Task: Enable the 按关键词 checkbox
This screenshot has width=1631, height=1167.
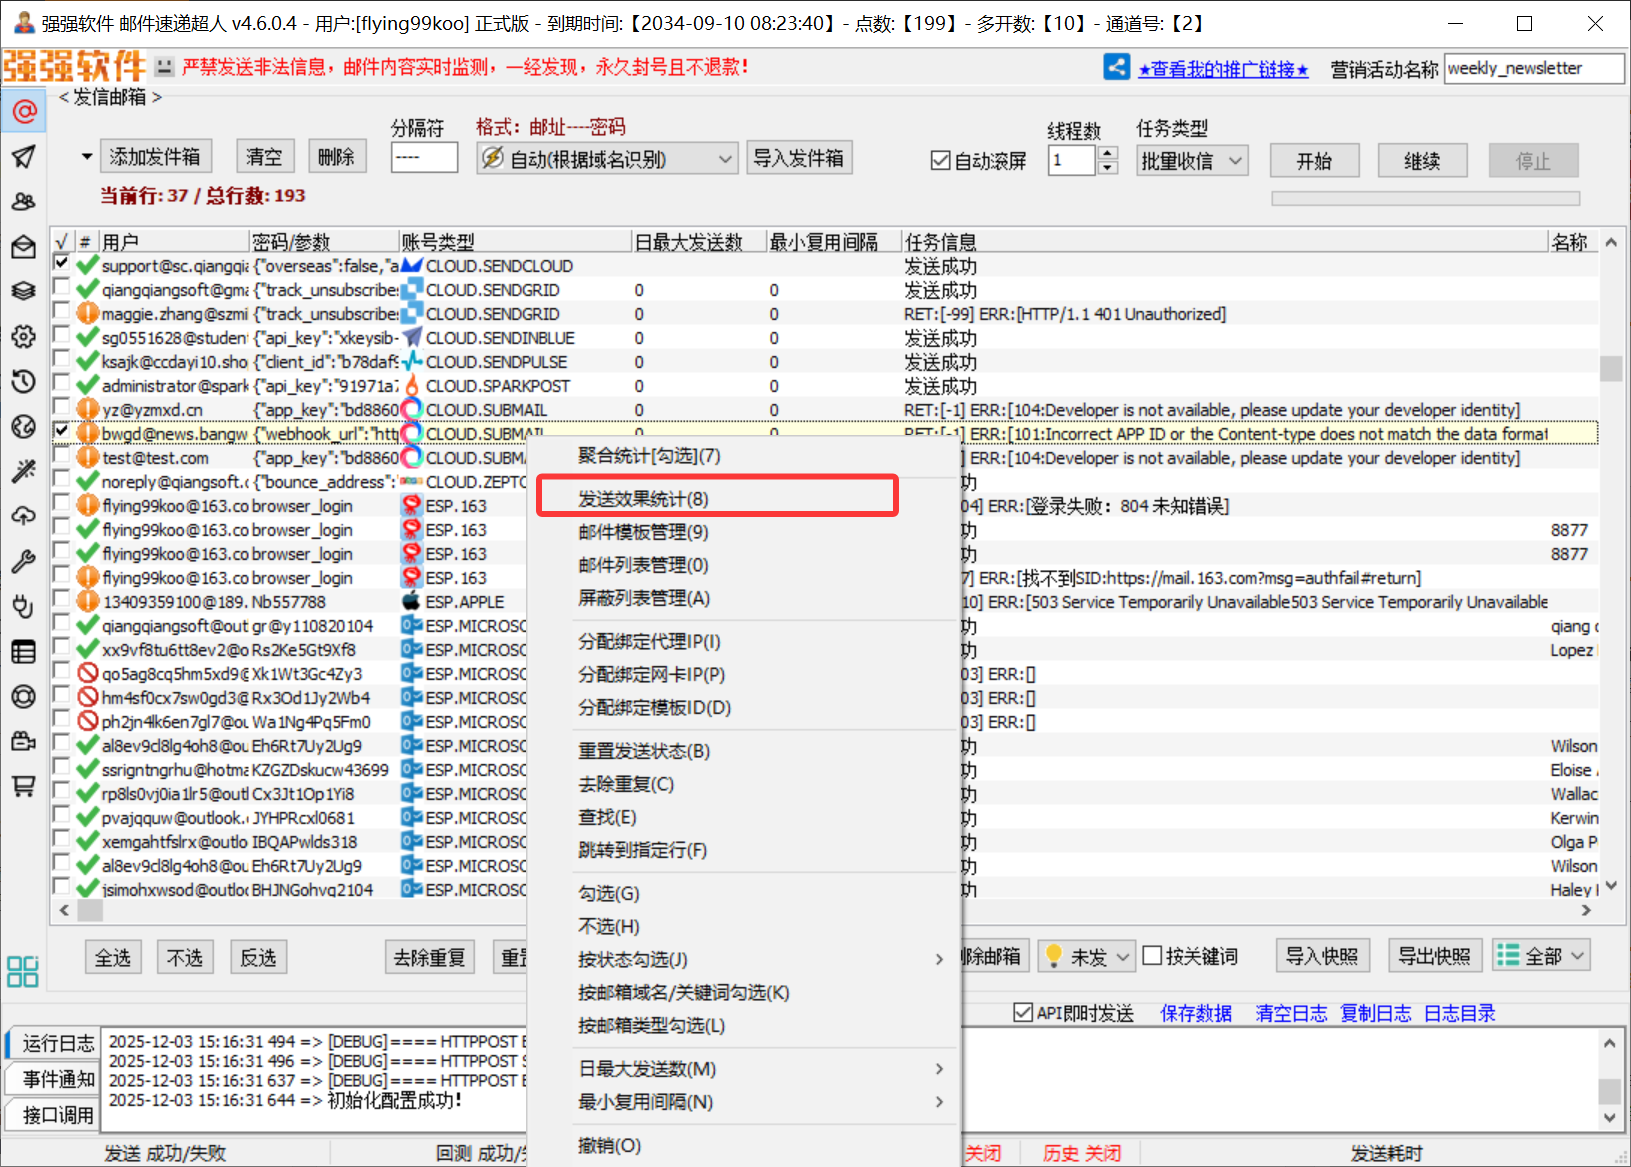Action: 1152,956
